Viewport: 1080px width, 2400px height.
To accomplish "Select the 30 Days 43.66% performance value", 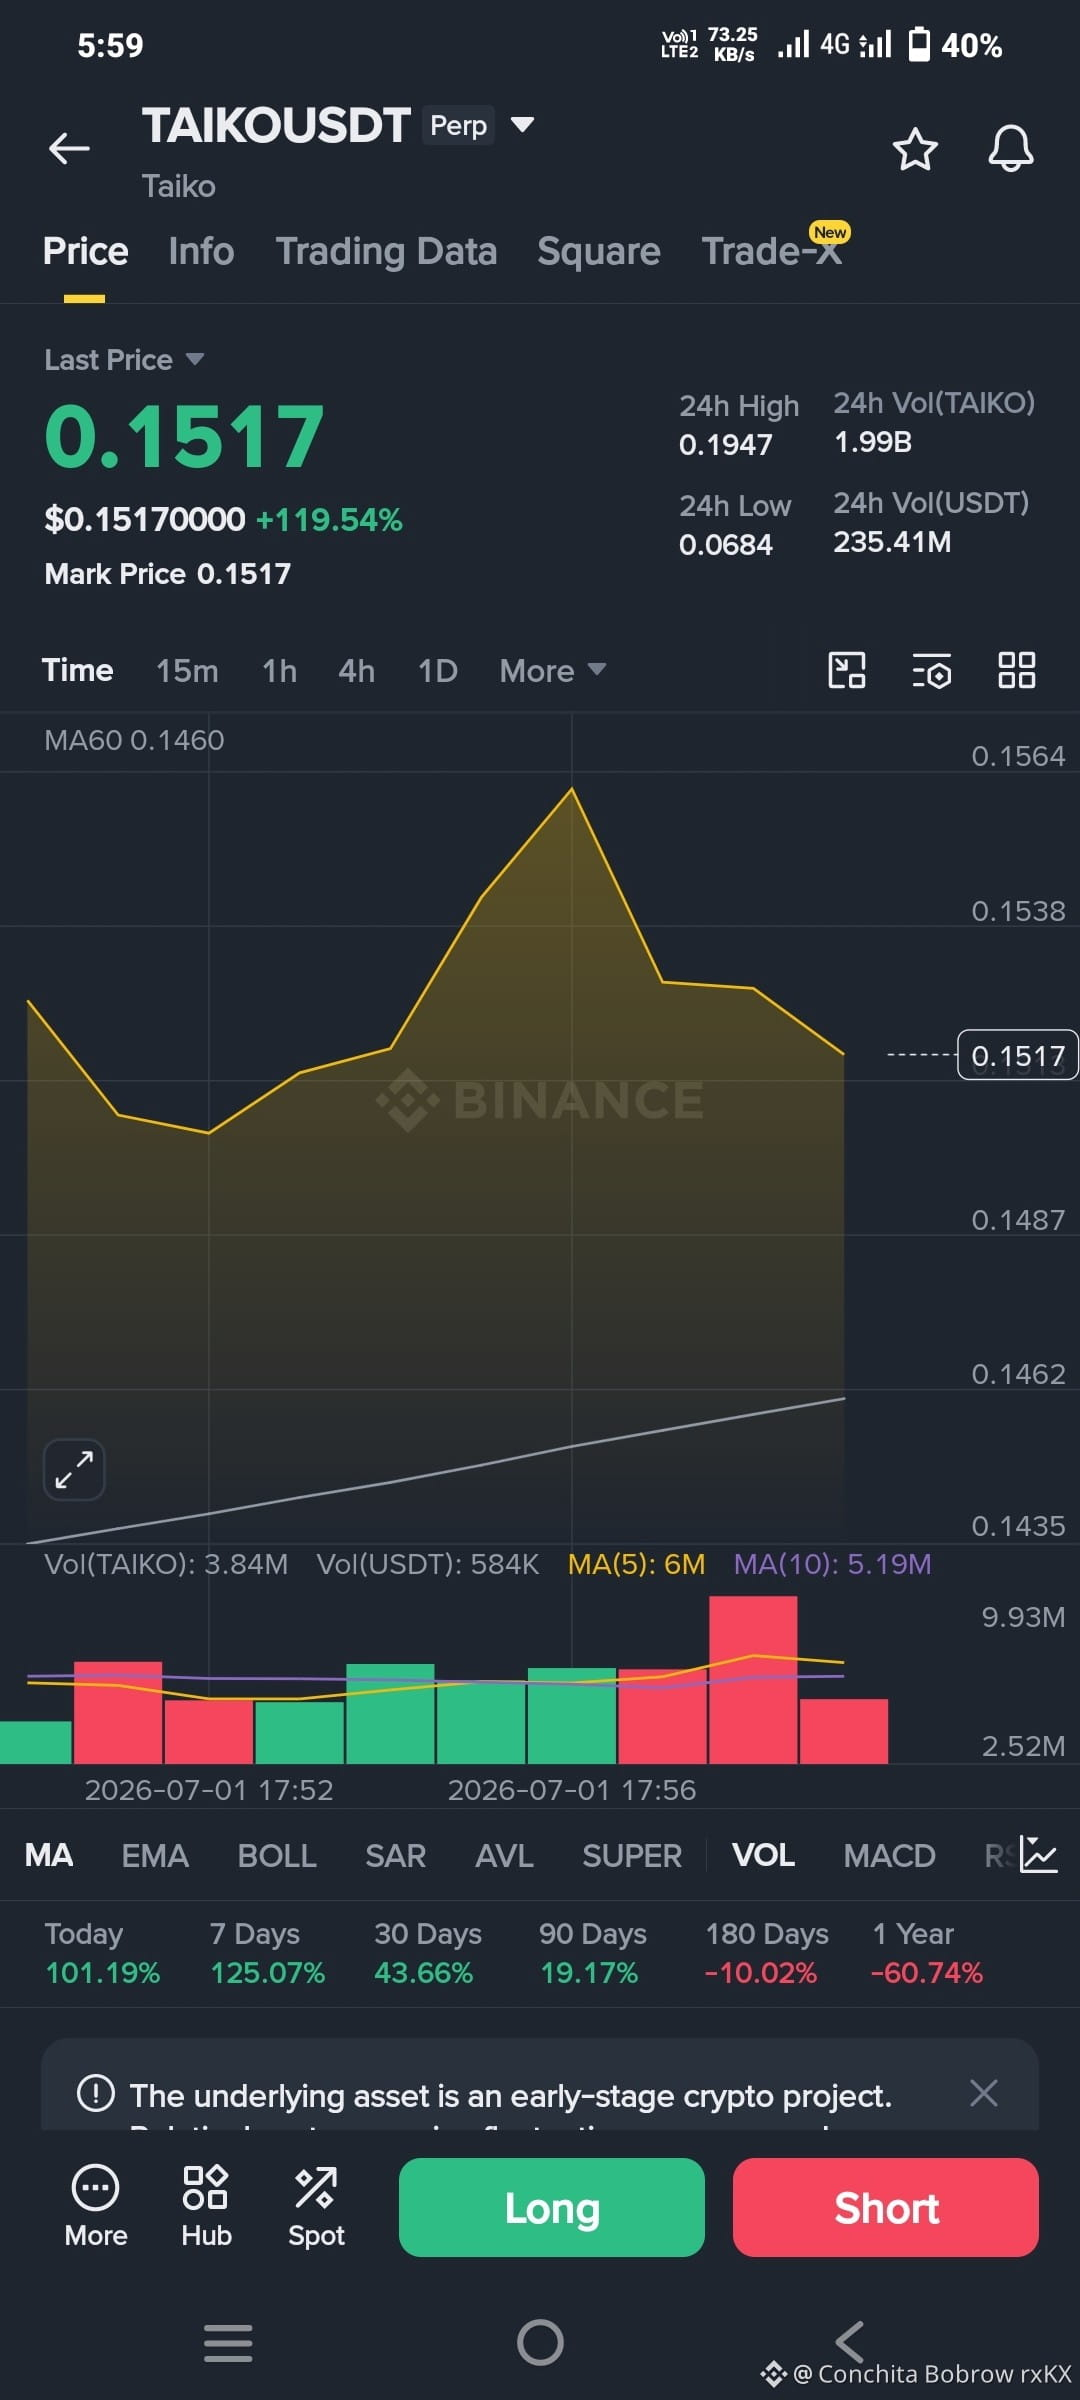I will pyautogui.click(x=423, y=1972).
